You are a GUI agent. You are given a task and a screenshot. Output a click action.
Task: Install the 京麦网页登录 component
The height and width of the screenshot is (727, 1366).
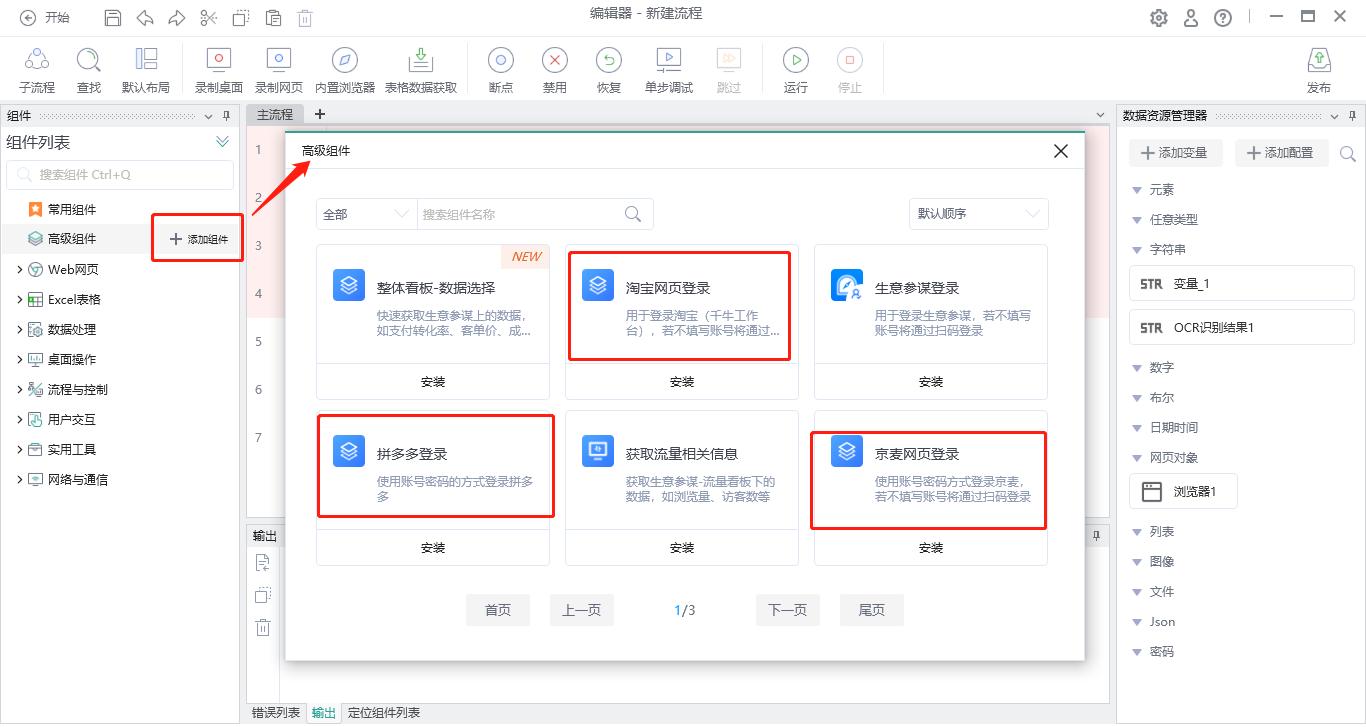point(931,548)
